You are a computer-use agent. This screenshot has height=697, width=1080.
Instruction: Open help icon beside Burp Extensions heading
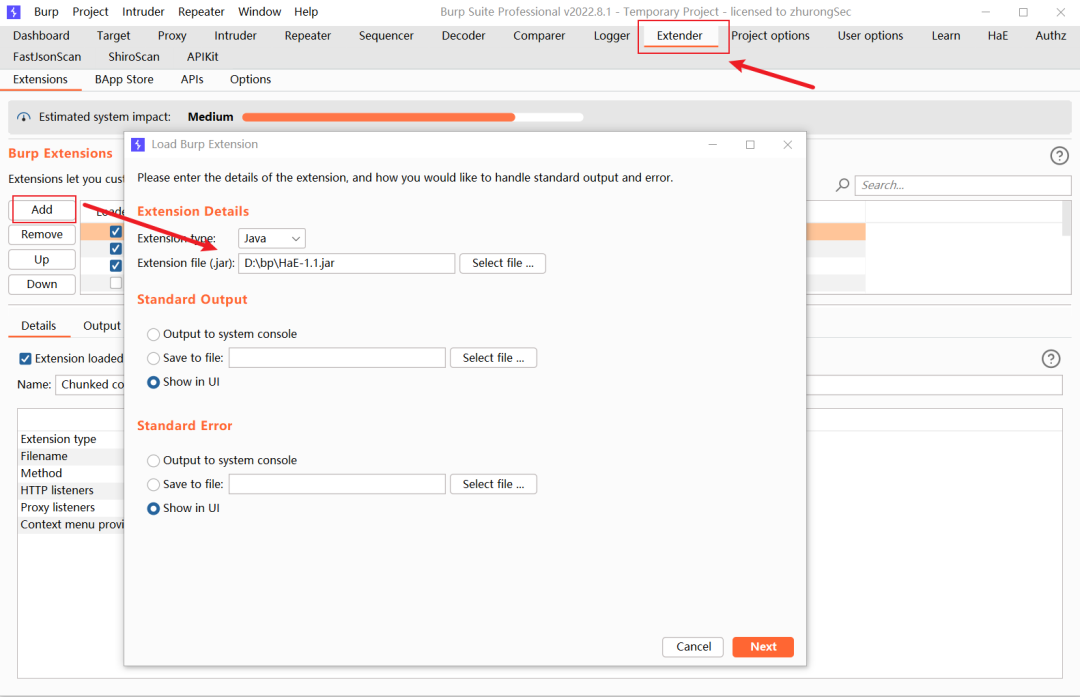(1059, 156)
